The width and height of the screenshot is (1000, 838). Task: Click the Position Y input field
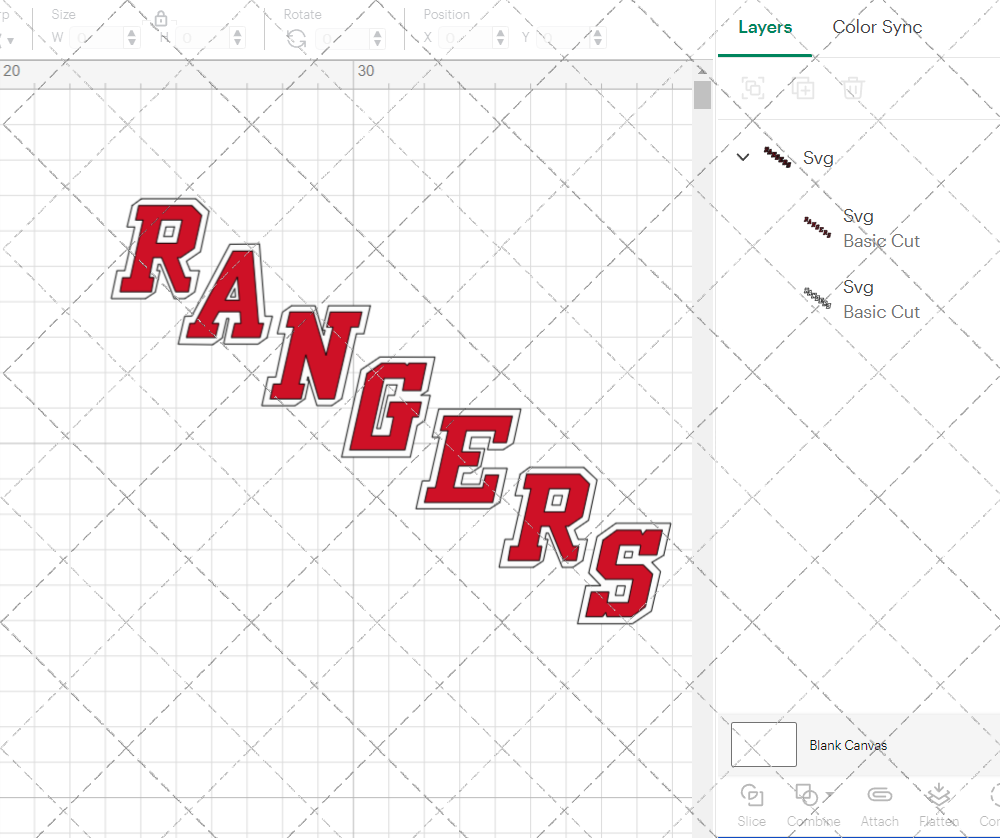564,38
